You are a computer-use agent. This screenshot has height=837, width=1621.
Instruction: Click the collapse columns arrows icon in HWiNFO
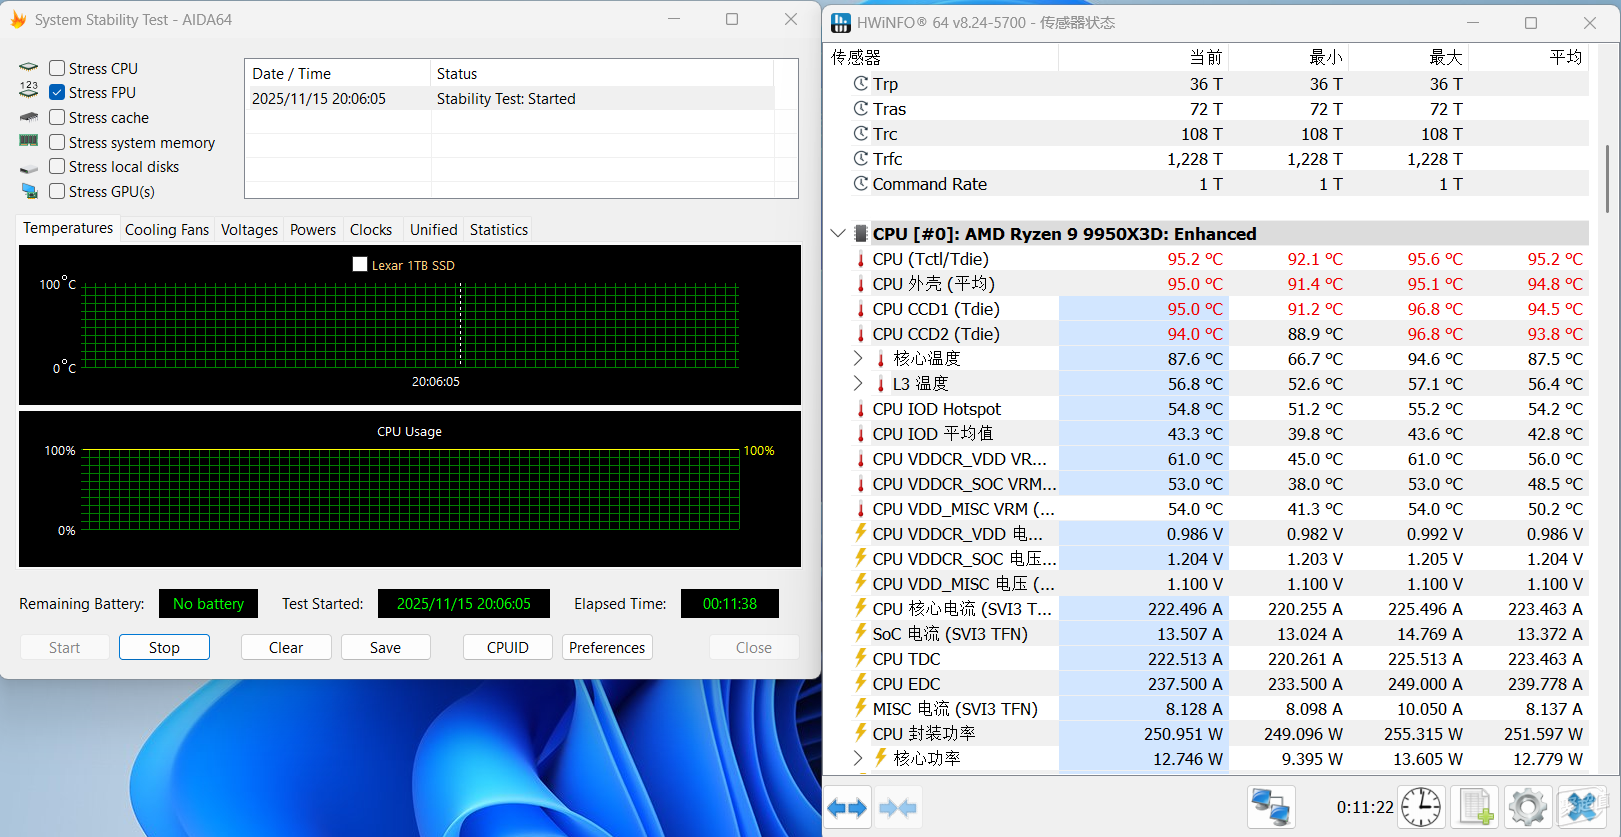(897, 807)
